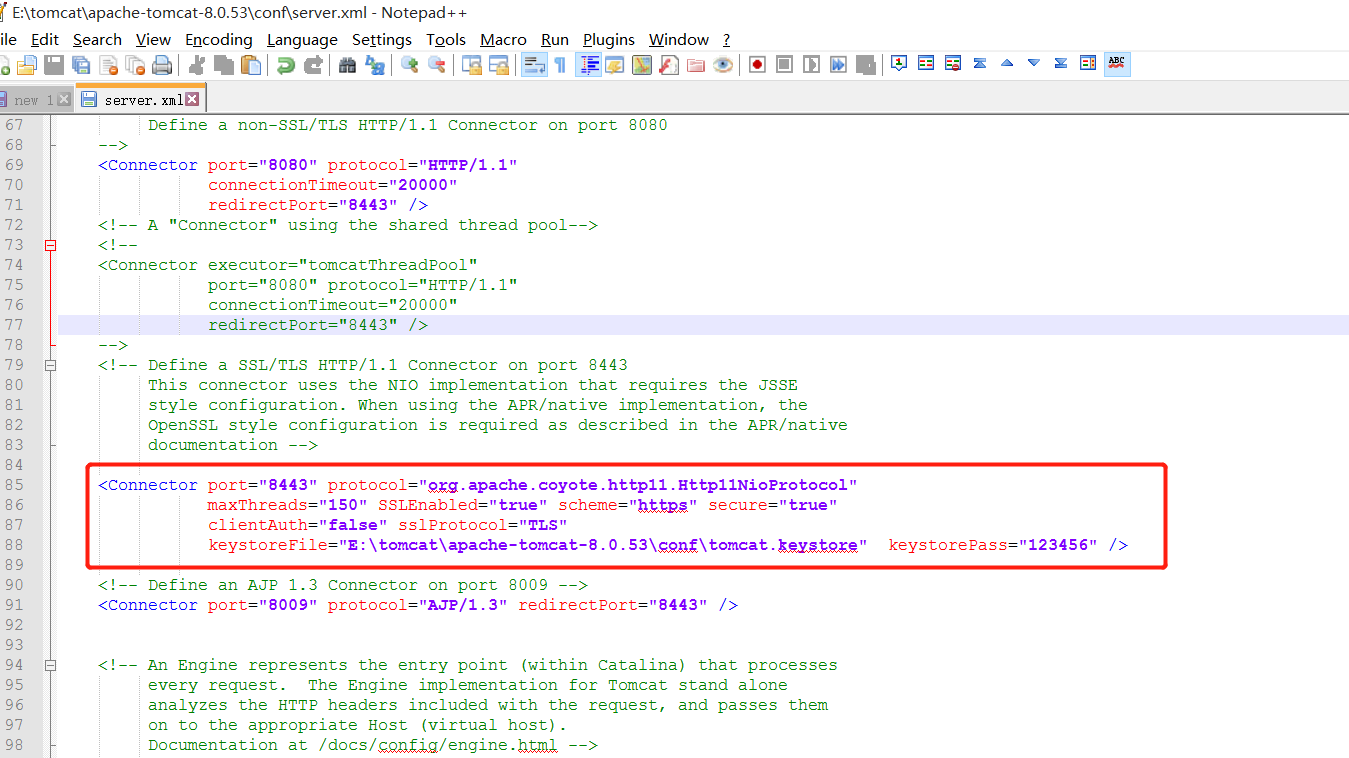The height and width of the screenshot is (758, 1349).
Task: Open the Tools menu
Action: coord(445,40)
